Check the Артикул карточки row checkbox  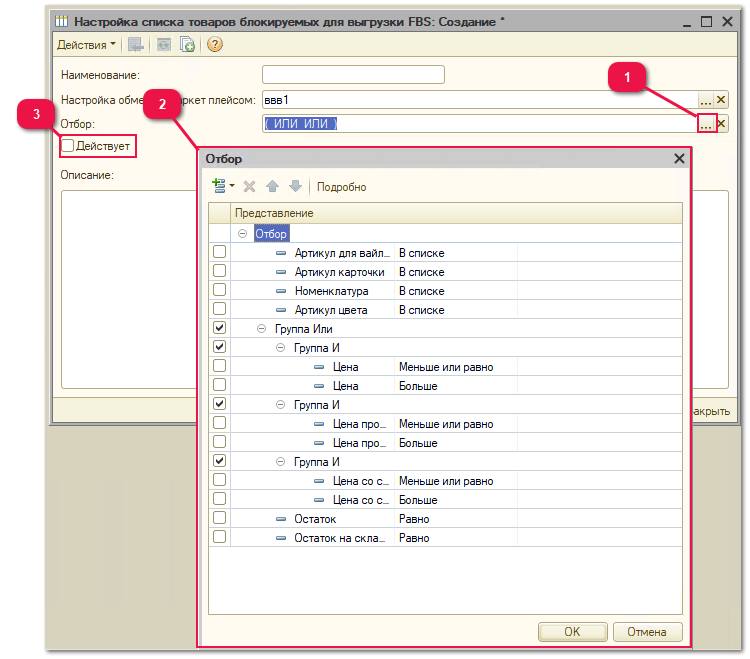tap(219, 271)
